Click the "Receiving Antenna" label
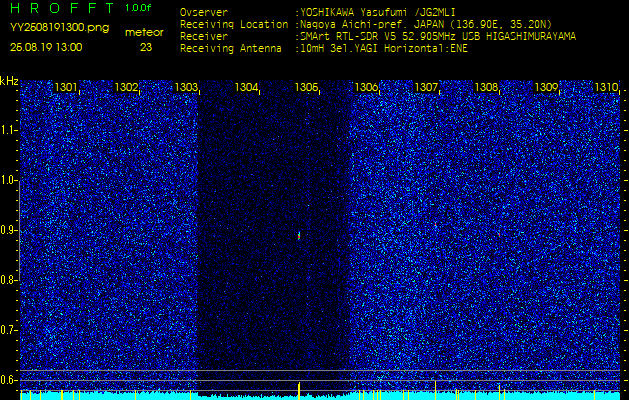Viewport: 629px width, 400px height. coord(231,49)
